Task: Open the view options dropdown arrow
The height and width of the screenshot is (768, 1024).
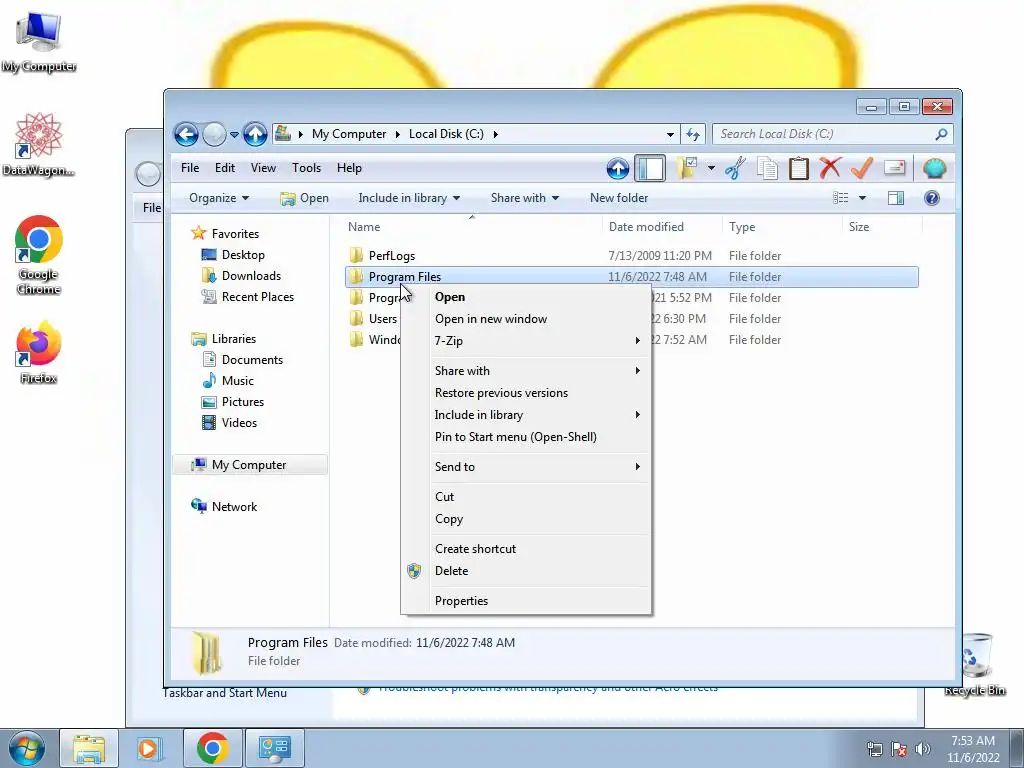Action: [862, 198]
